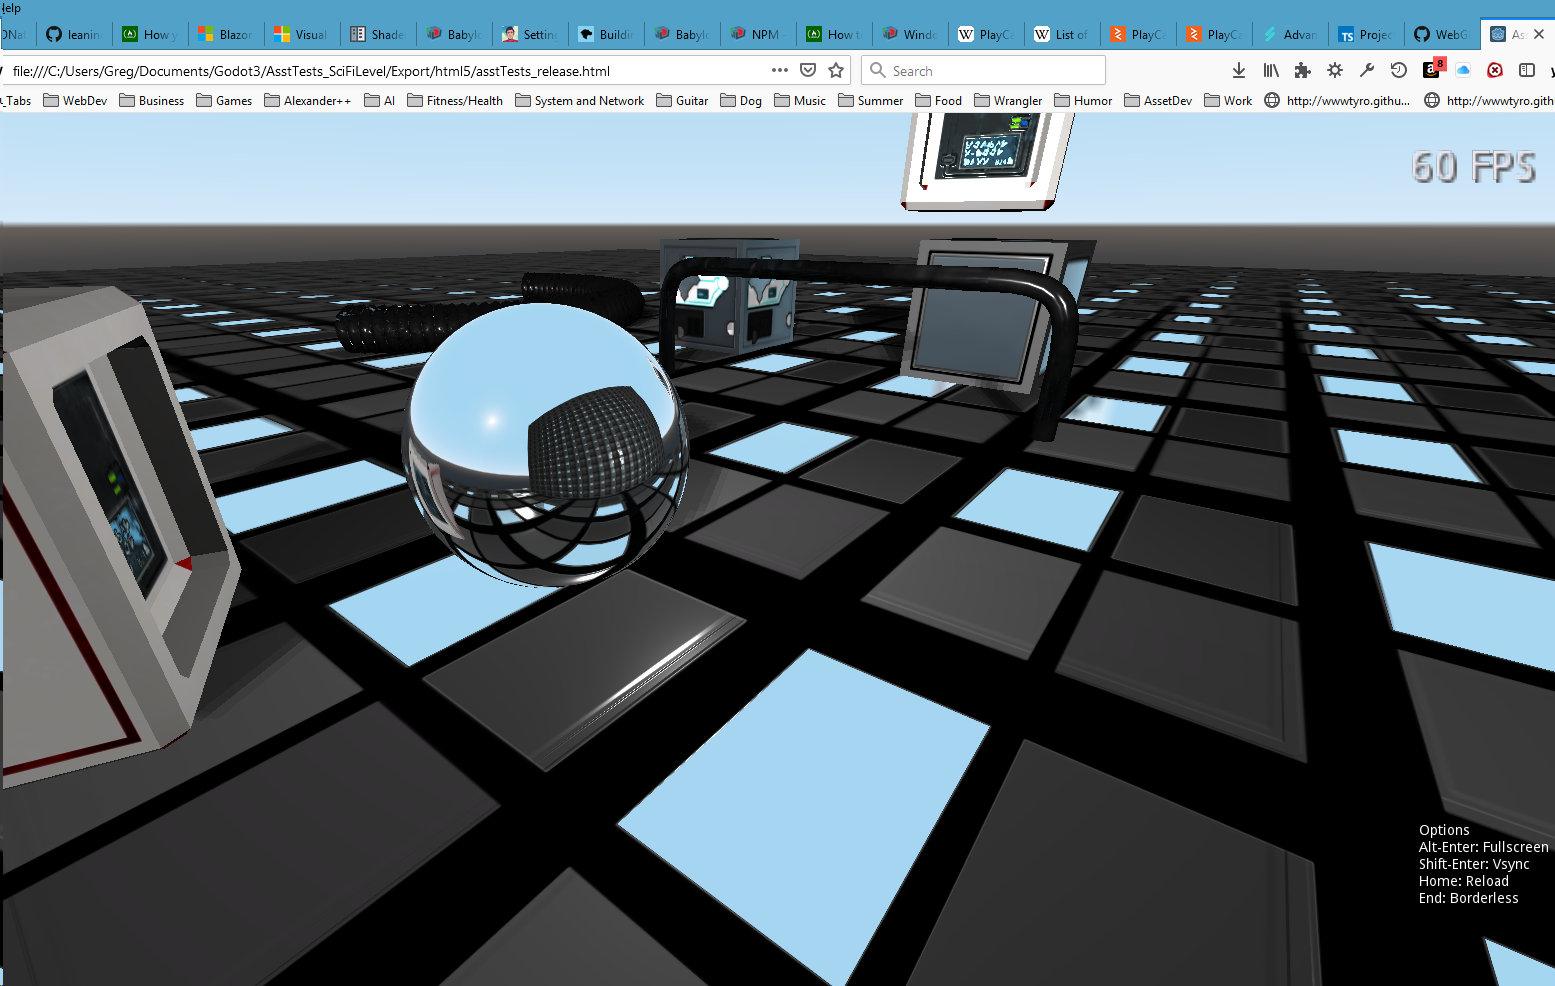
Task: Open the settings gear toolbar icon
Action: tap(1335, 70)
